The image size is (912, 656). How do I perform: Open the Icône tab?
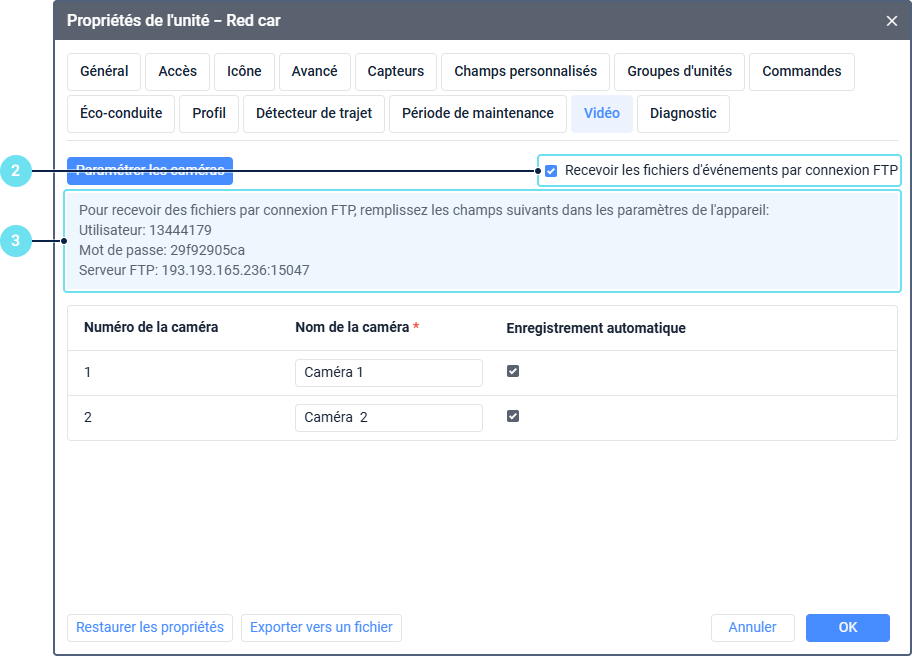coord(244,72)
